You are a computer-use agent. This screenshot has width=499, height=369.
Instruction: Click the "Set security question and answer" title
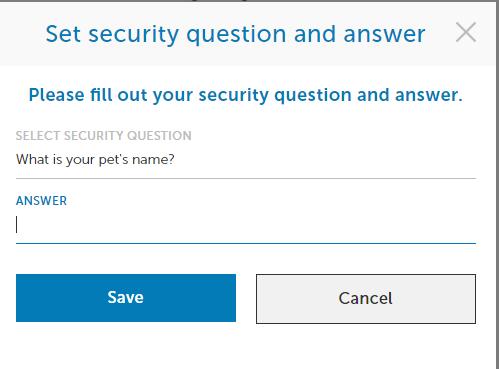(x=235, y=34)
